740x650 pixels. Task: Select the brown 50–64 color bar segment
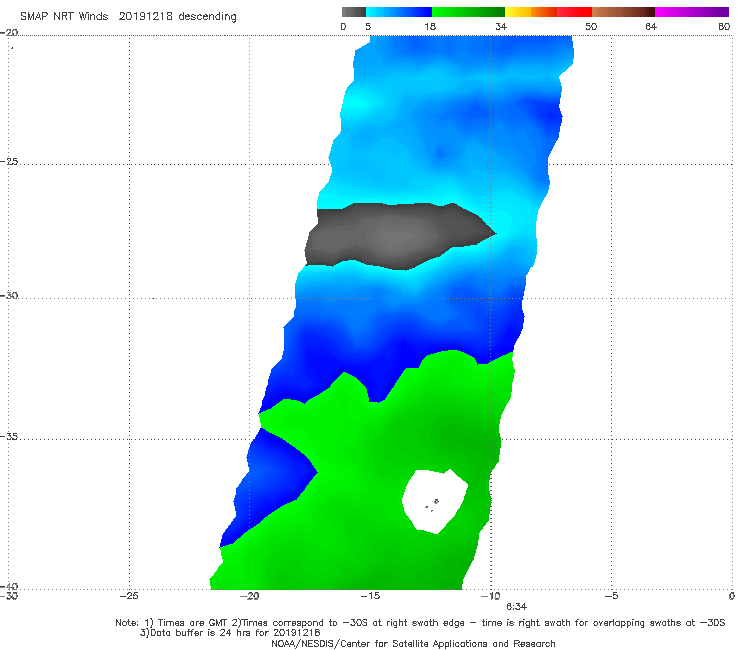click(623, 12)
